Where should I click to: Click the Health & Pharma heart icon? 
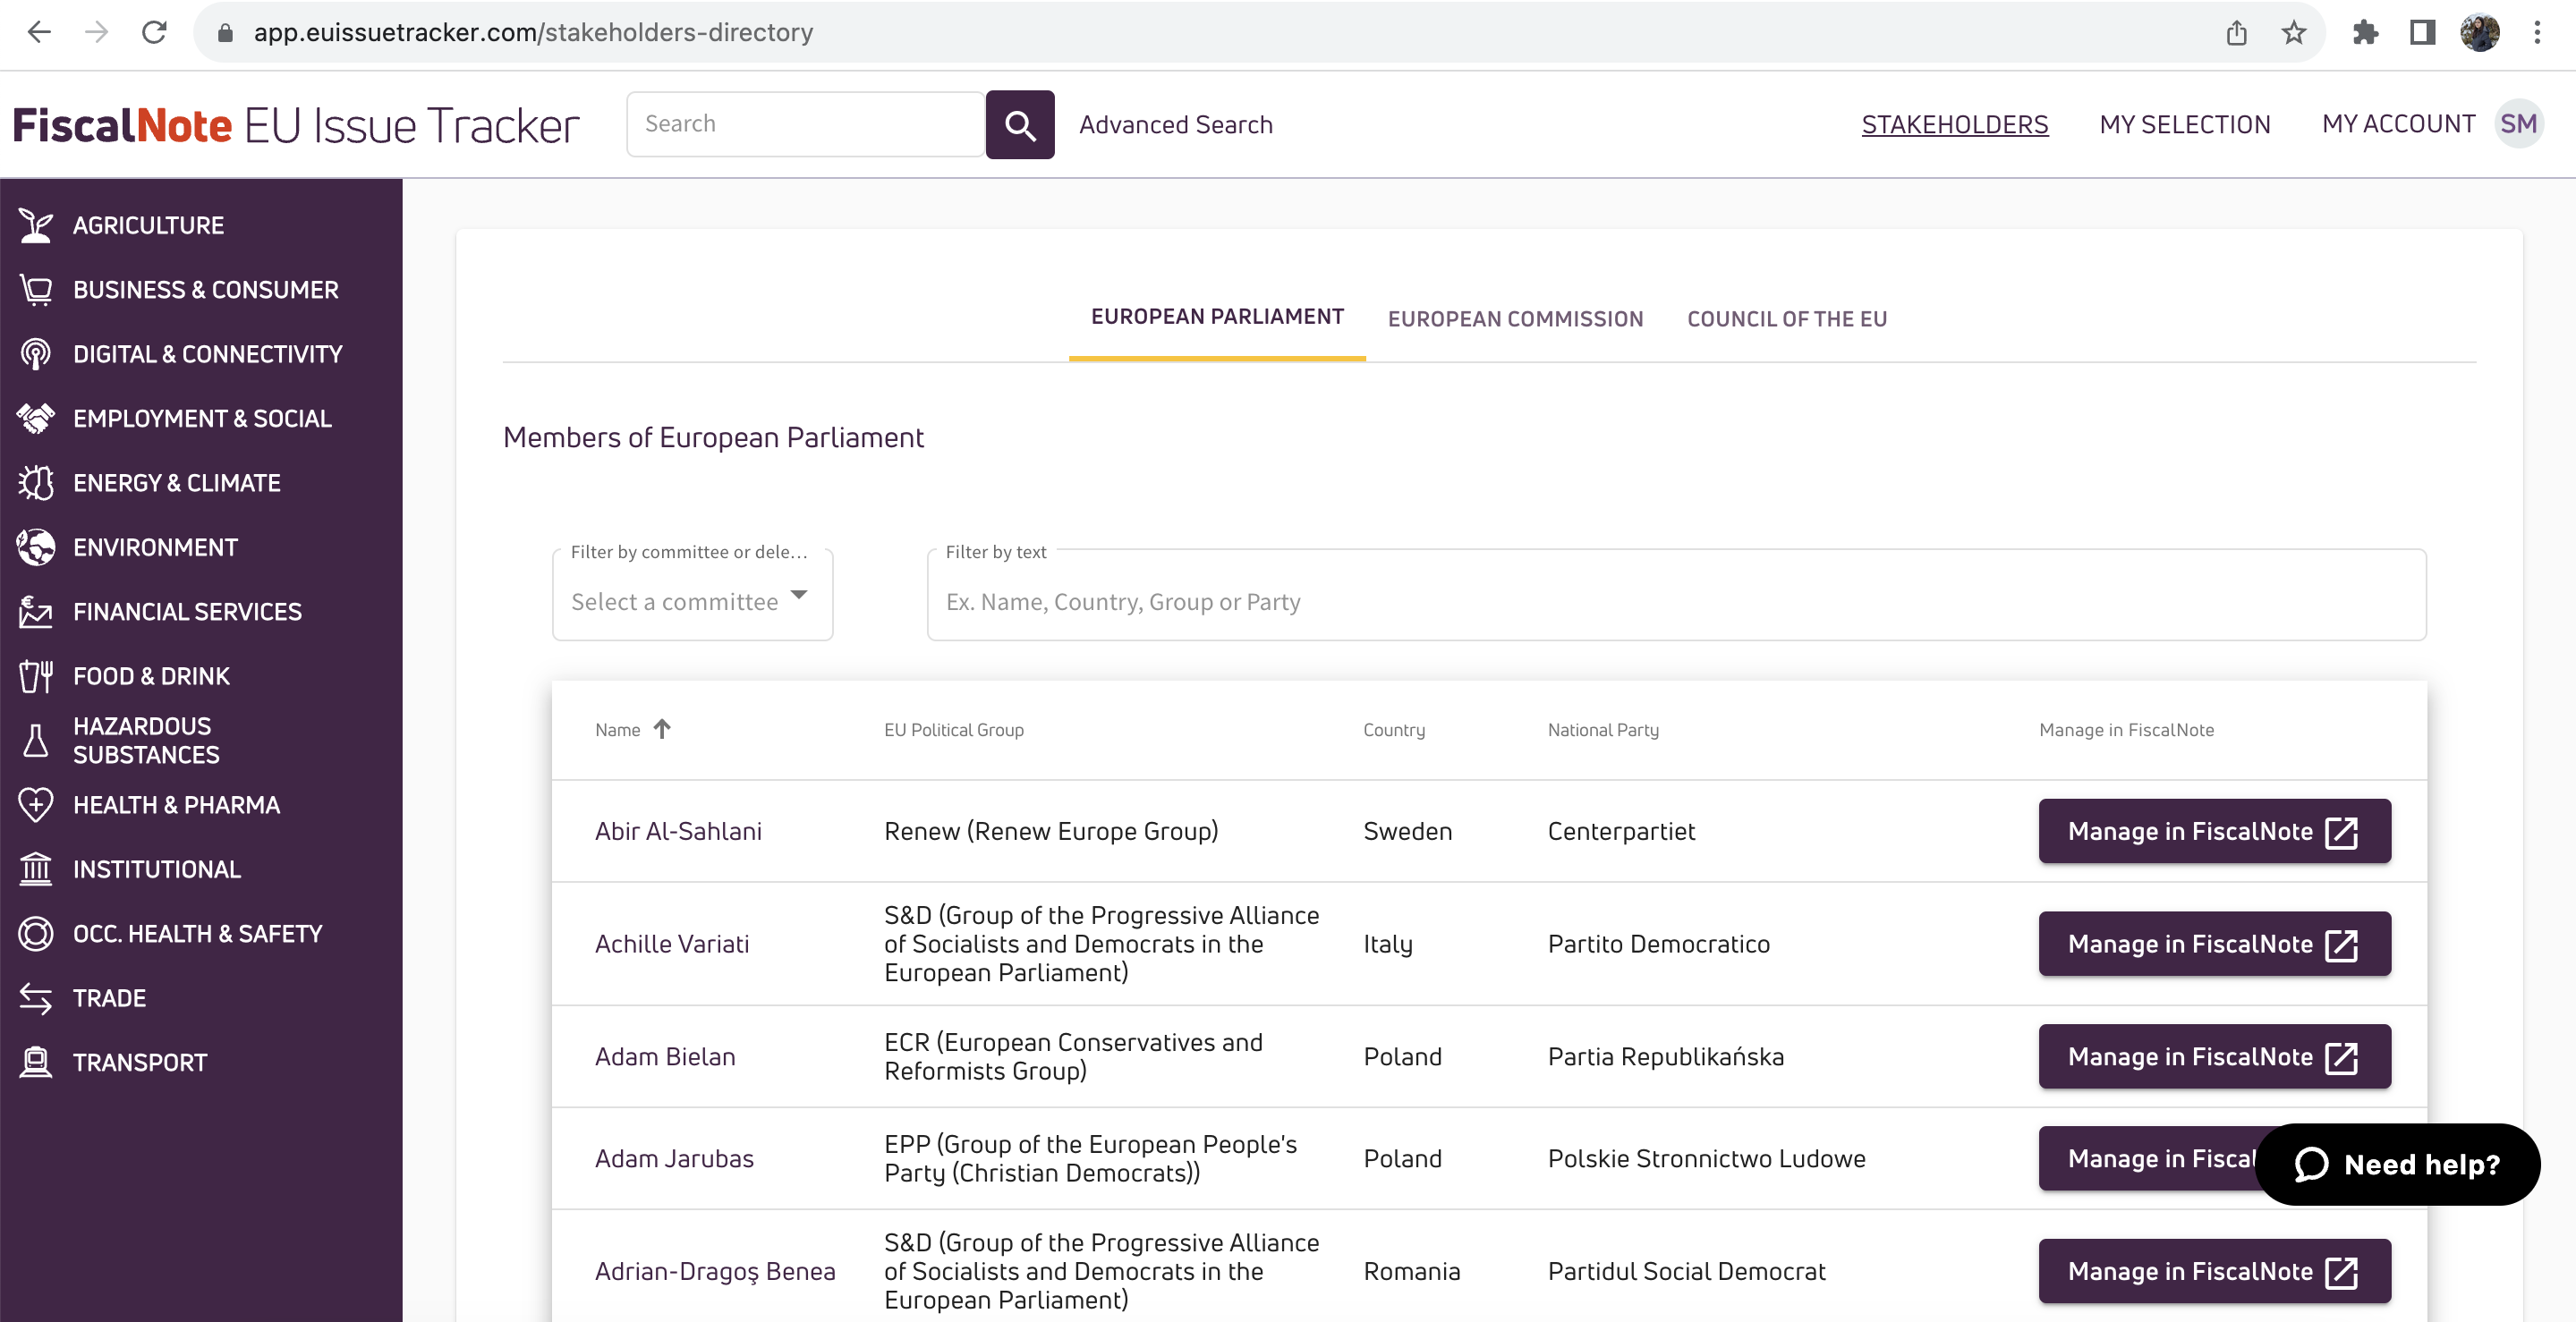36,805
